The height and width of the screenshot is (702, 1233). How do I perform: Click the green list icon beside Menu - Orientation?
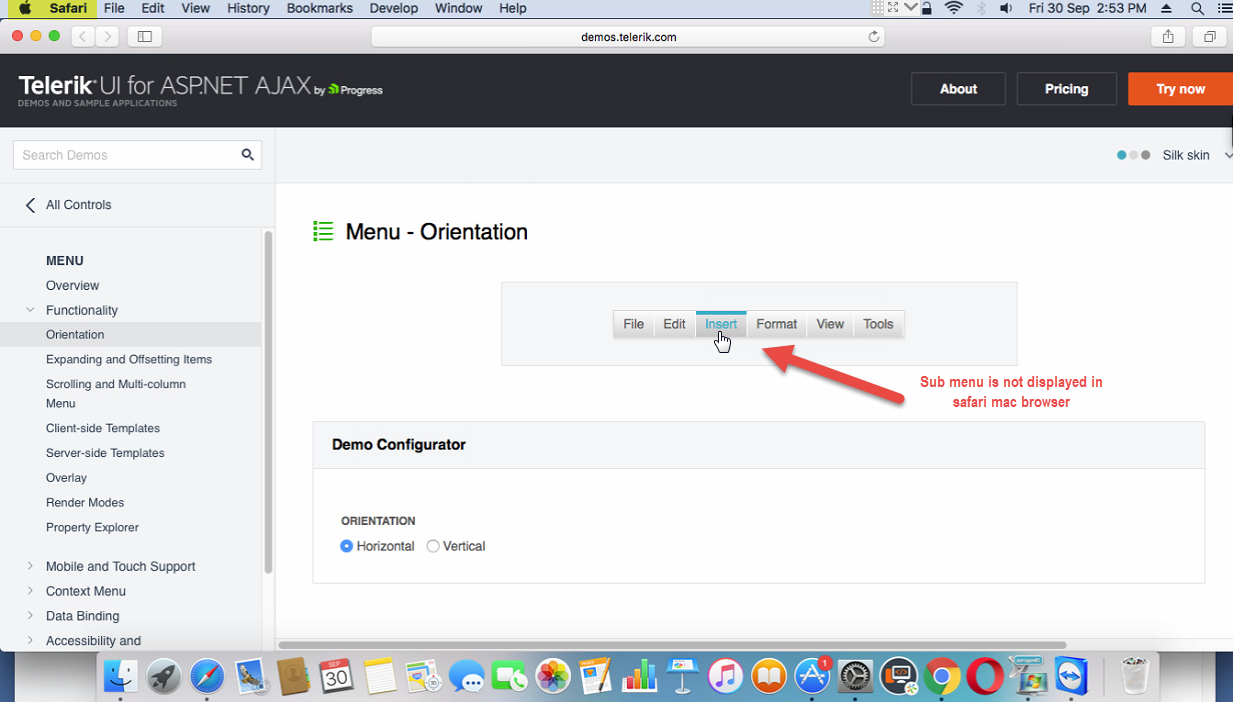click(323, 231)
